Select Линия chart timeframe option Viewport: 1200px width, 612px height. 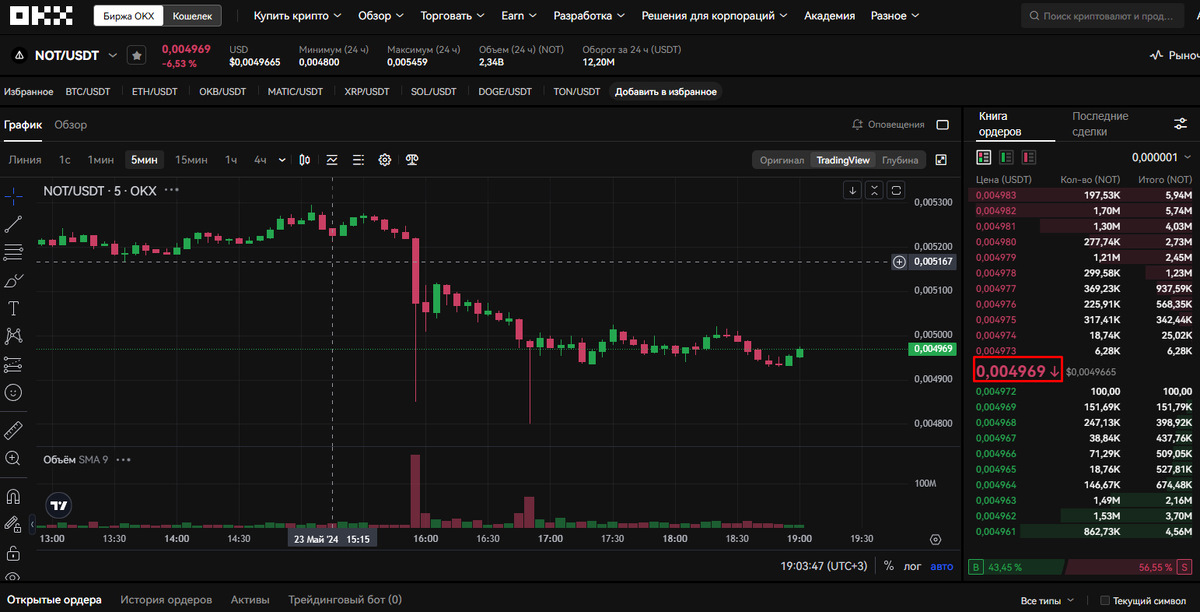pyautogui.click(x=25, y=160)
